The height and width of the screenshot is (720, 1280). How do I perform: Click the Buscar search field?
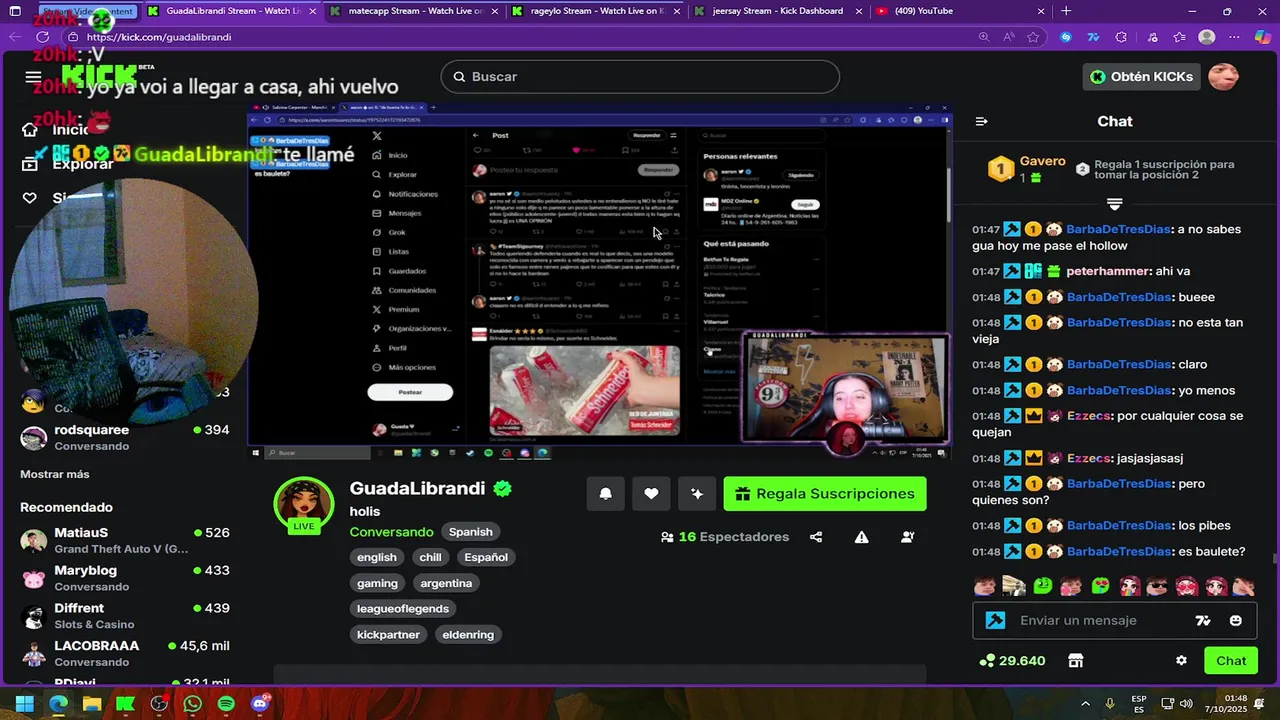click(x=640, y=77)
